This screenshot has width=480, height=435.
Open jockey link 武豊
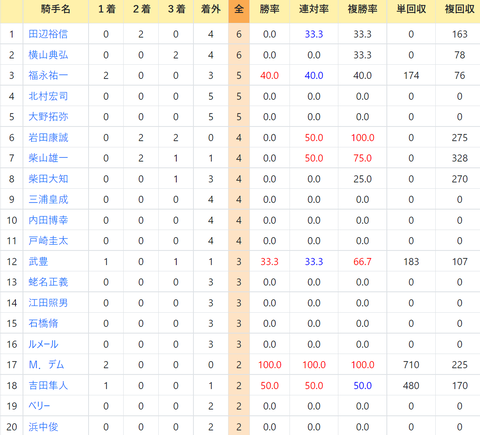[x=38, y=261]
